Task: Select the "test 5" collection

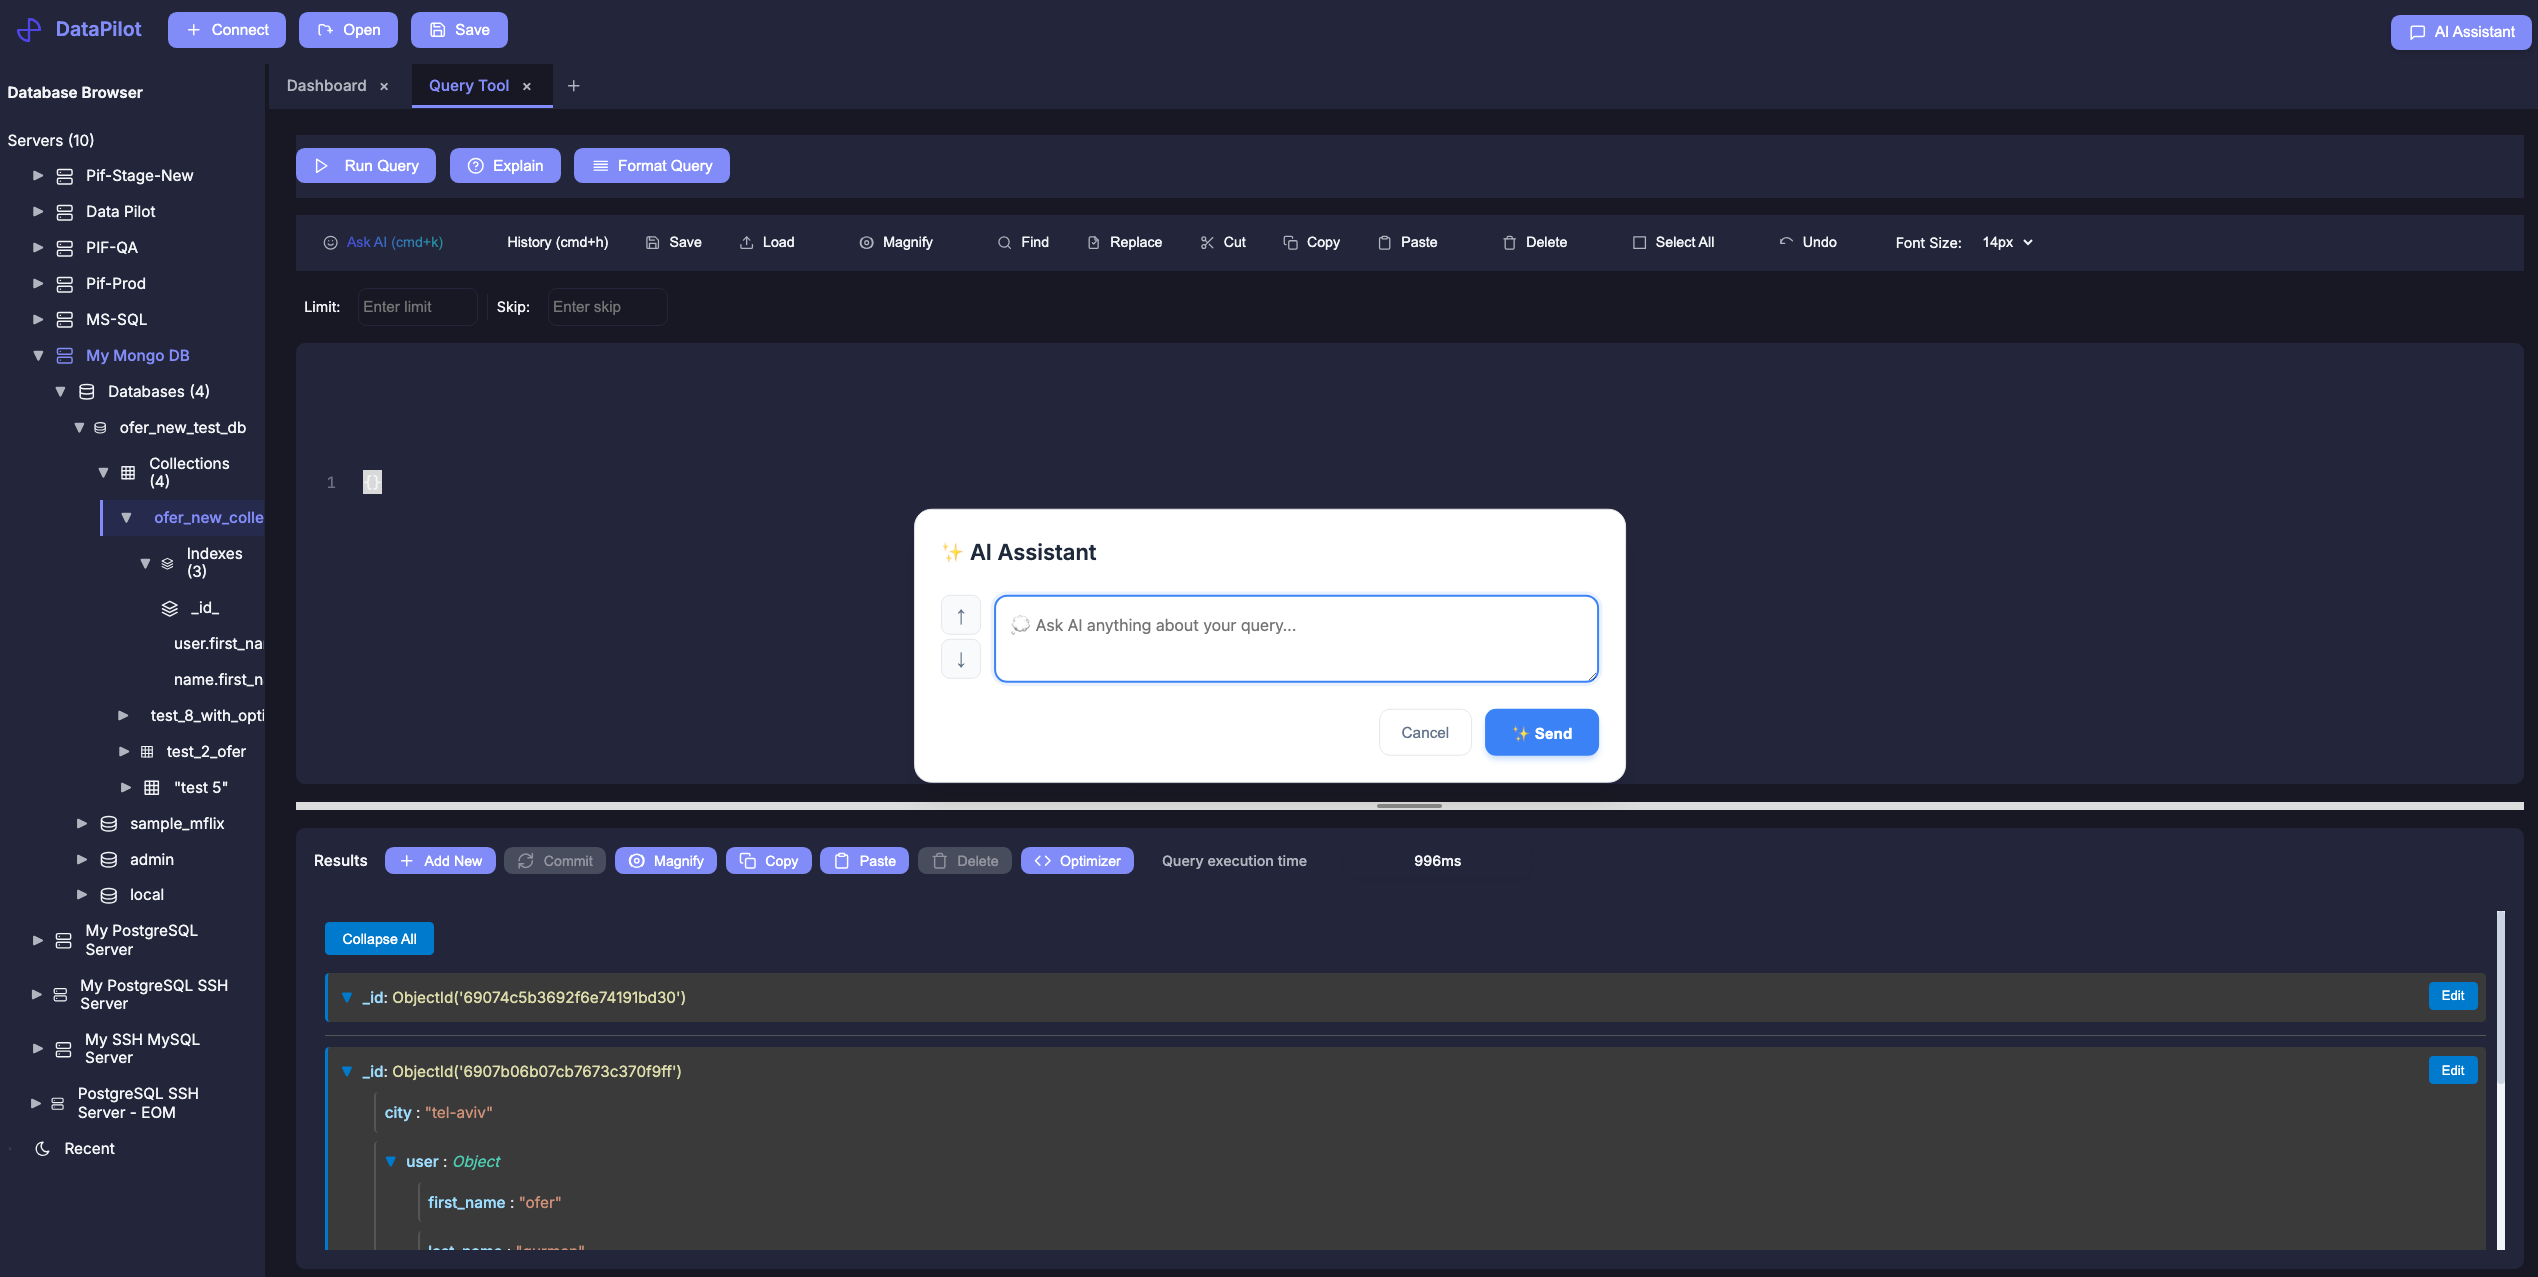Action: (200, 788)
